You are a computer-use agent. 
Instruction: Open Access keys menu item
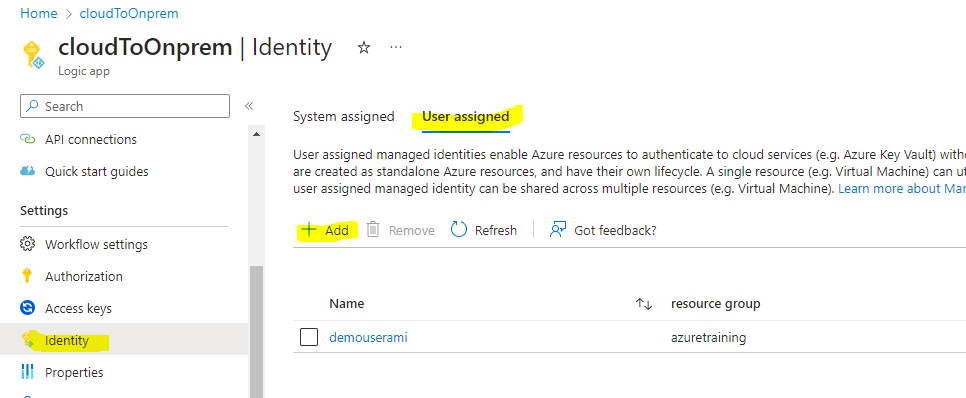point(78,308)
